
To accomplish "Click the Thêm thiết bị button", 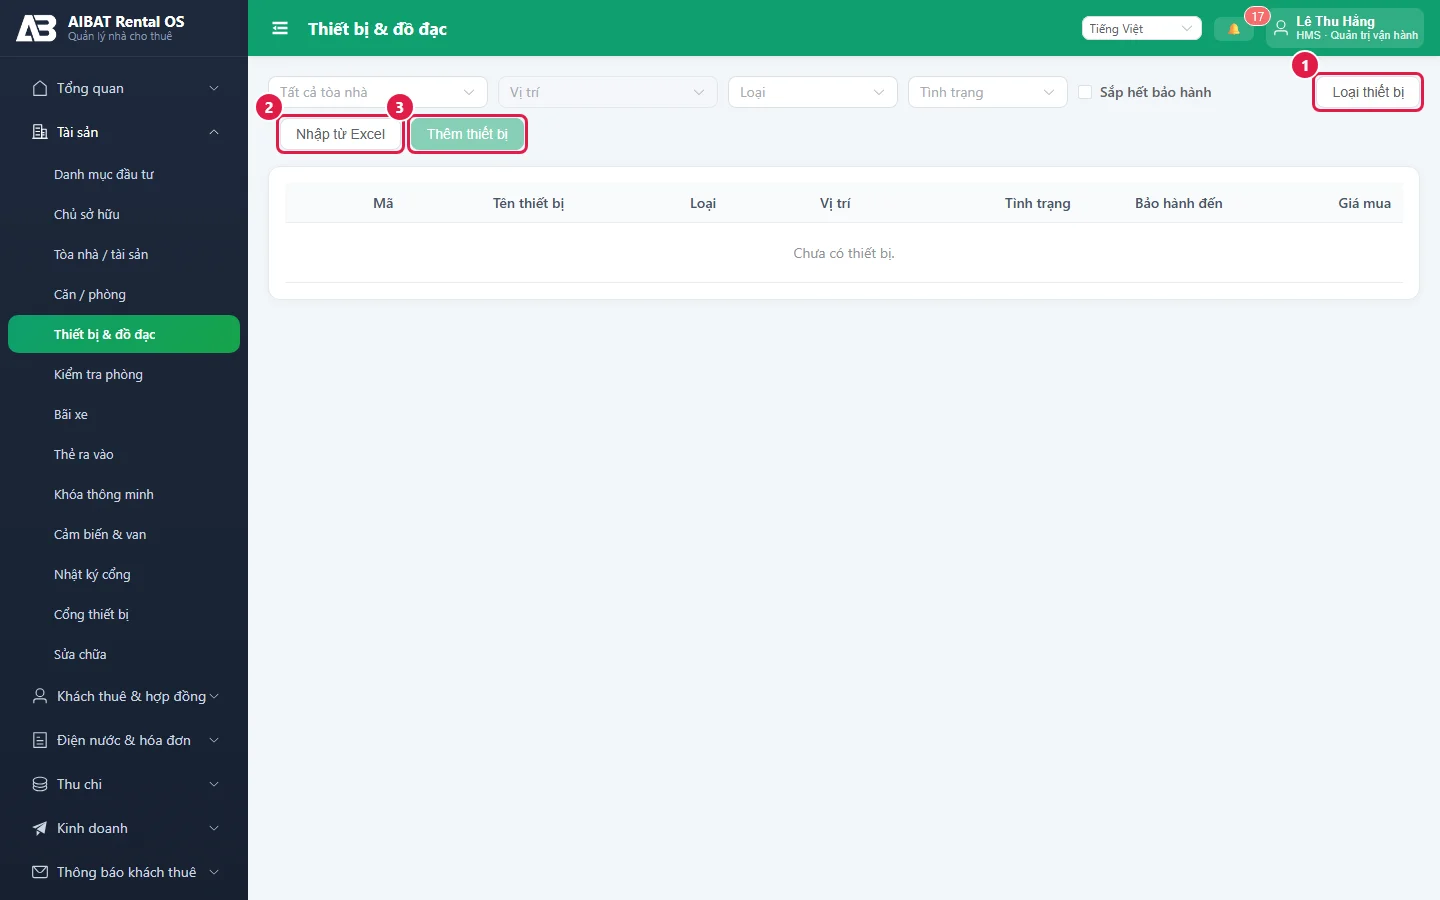I will pyautogui.click(x=468, y=134).
